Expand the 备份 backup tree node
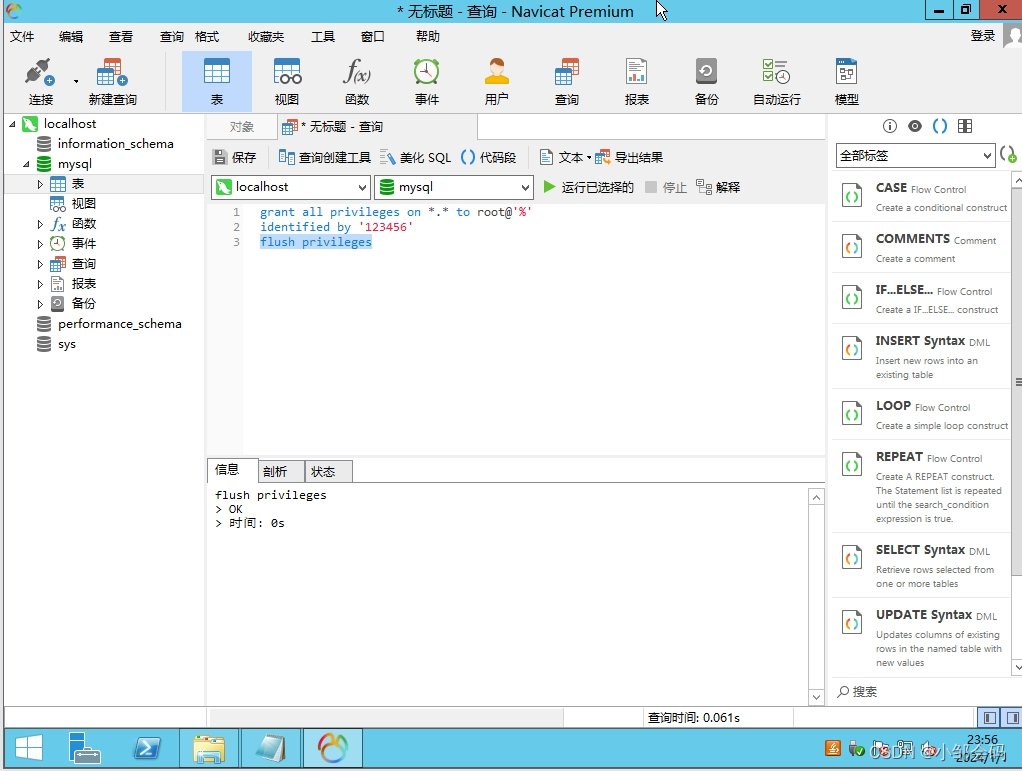Screen dimensions: 1022x771 (x=40, y=304)
